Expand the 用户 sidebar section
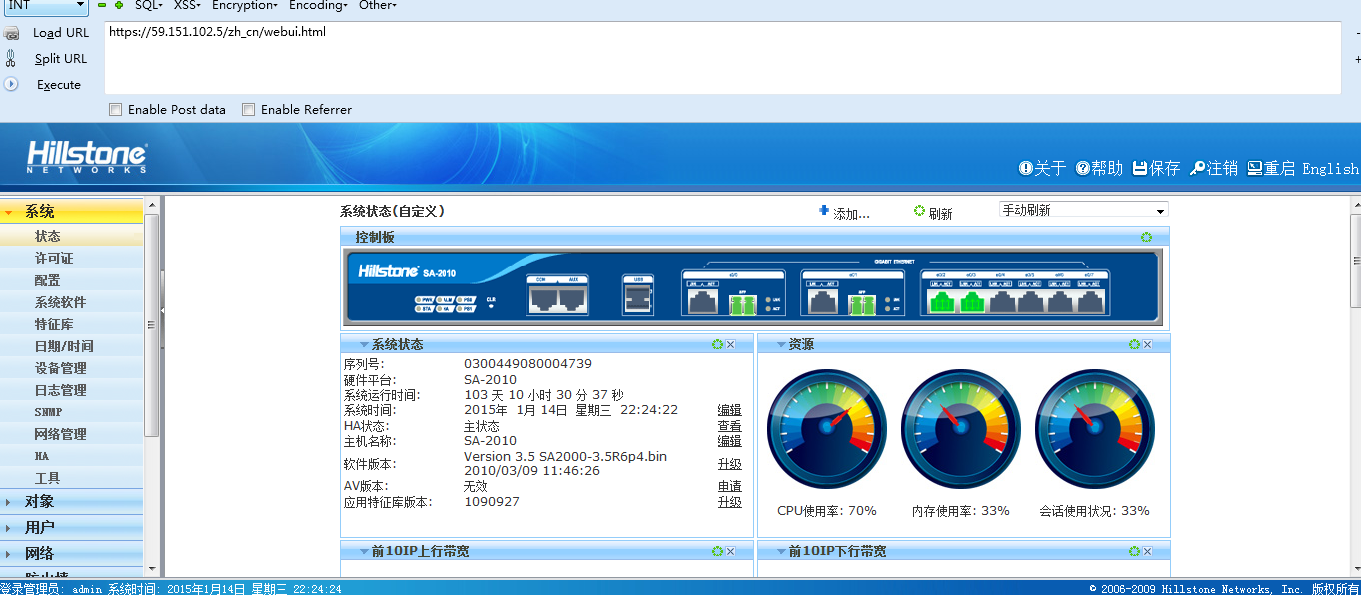The width and height of the screenshot is (1361, 595). pos(72,527)
